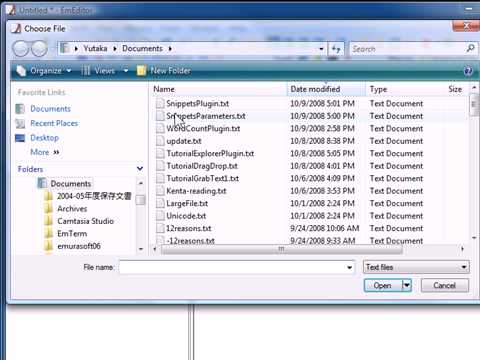This screenshot has height=360, width=480.
Task: Click the Camtasia Studio folder icon
Action: pyautogui.click(x=48, y=221)
